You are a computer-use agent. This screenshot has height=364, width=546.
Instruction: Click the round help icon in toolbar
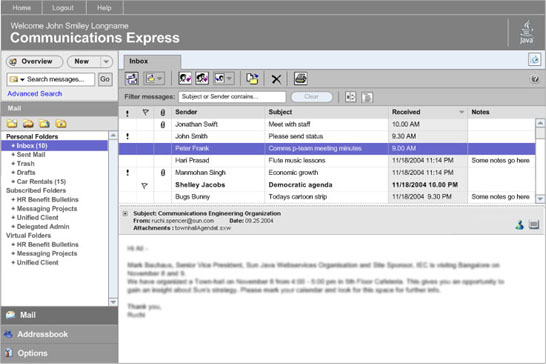535,79
